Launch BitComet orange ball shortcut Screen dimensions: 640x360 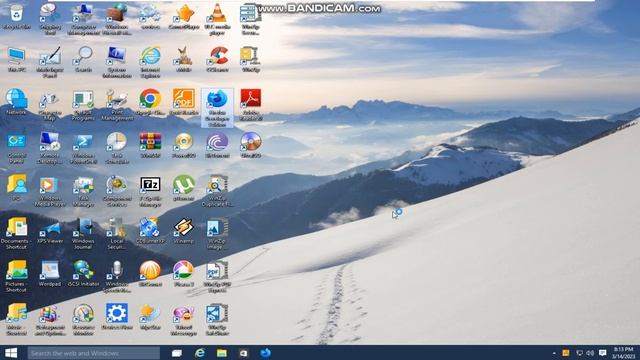tap(150, 274)
